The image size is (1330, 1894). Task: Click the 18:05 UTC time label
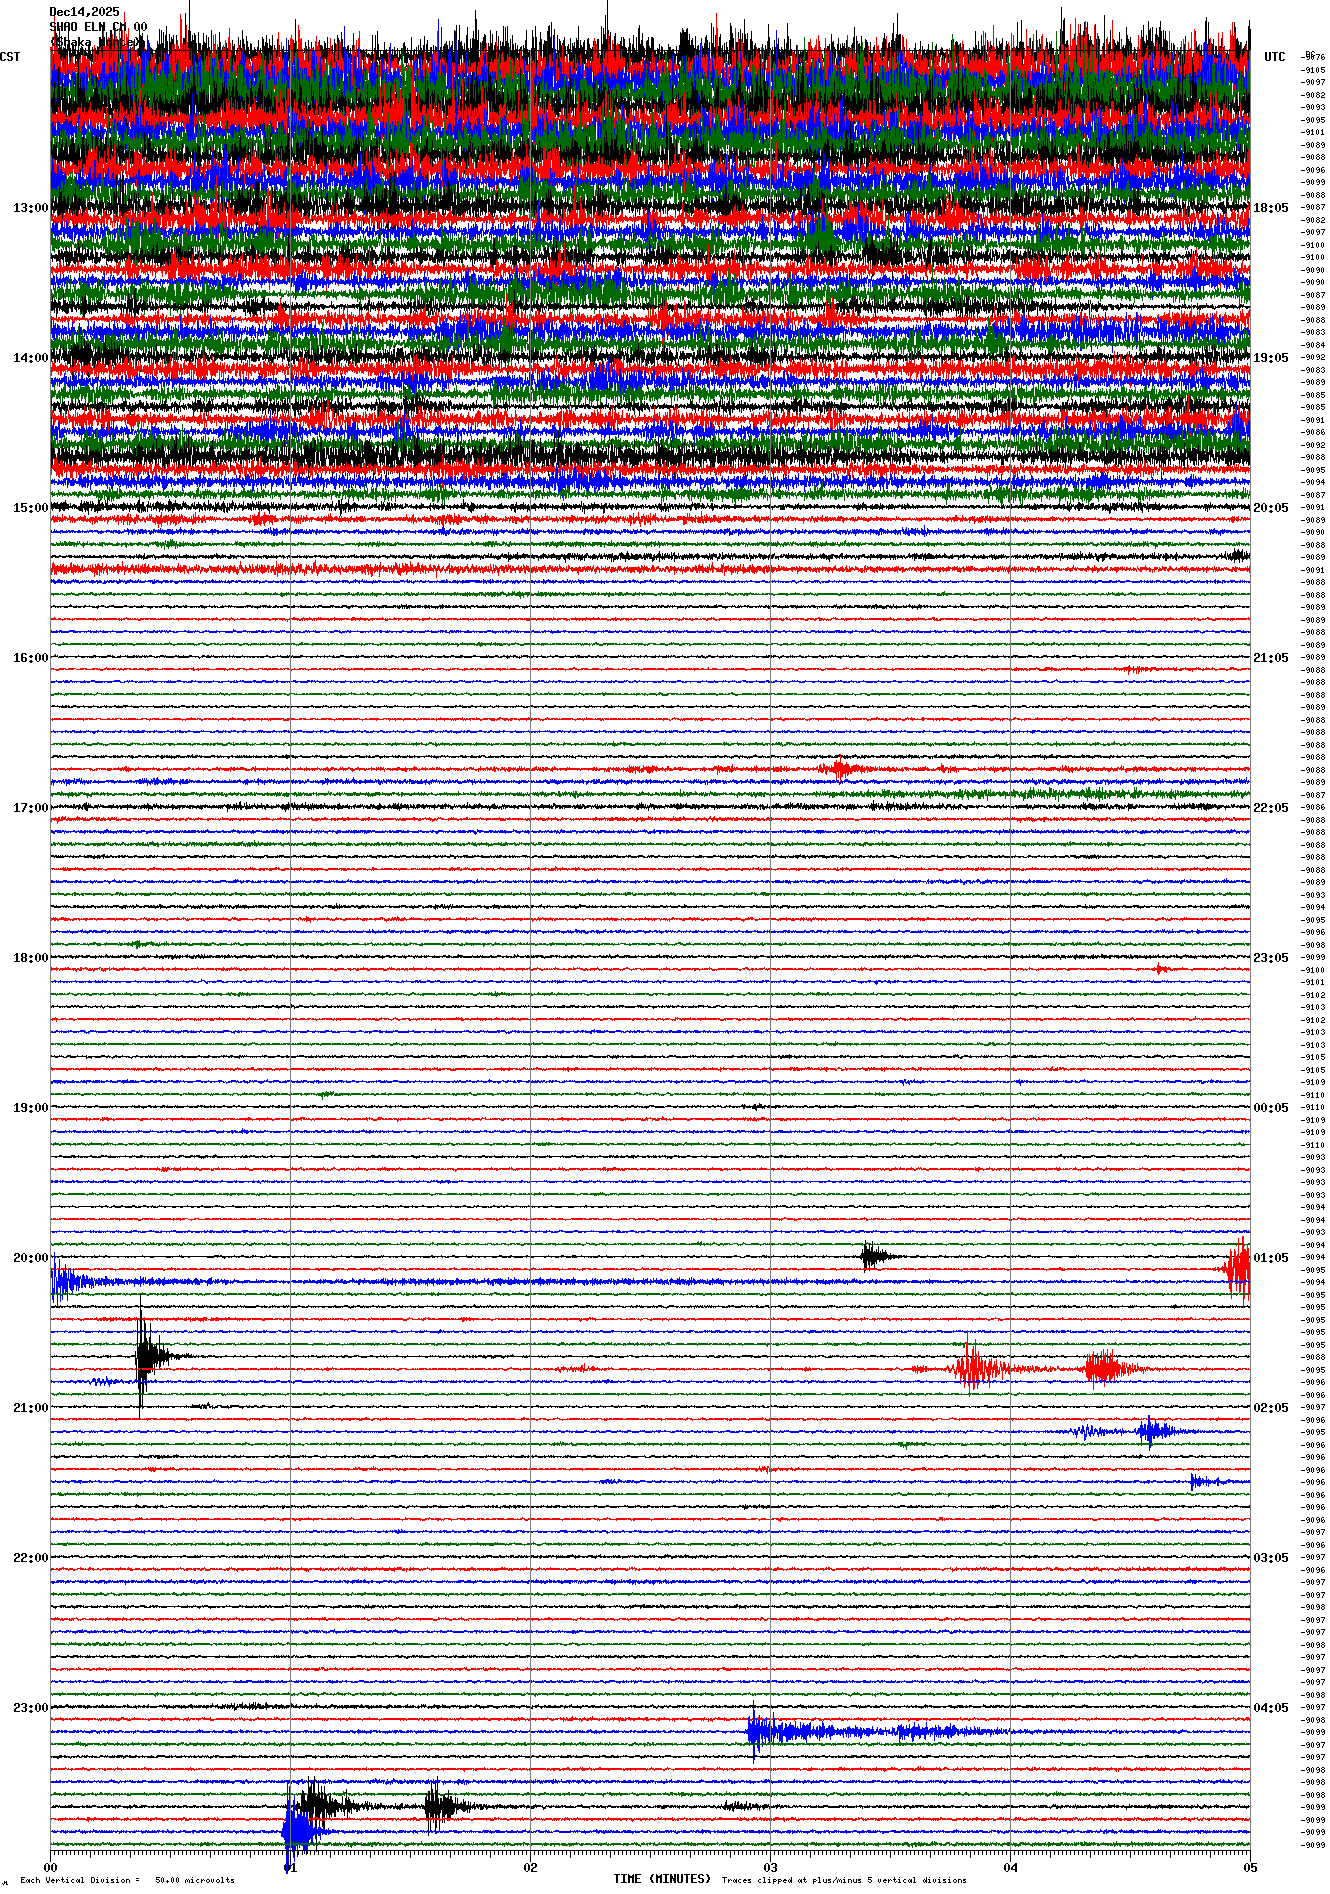pos(1270,208)
